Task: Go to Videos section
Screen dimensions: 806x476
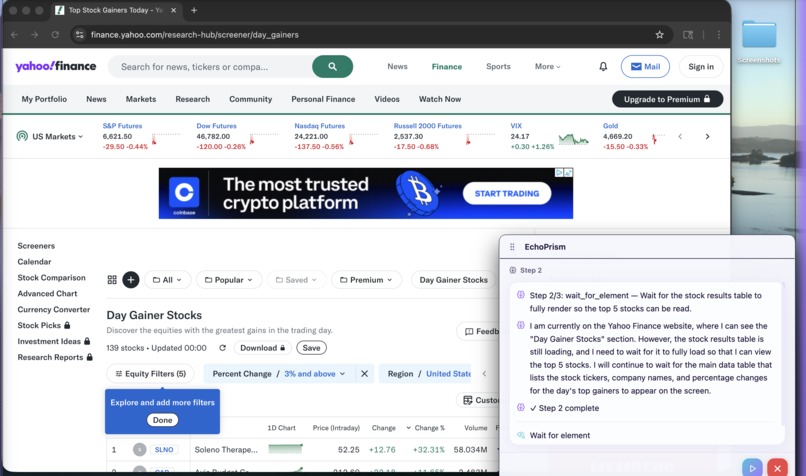Action: point(387,99)
